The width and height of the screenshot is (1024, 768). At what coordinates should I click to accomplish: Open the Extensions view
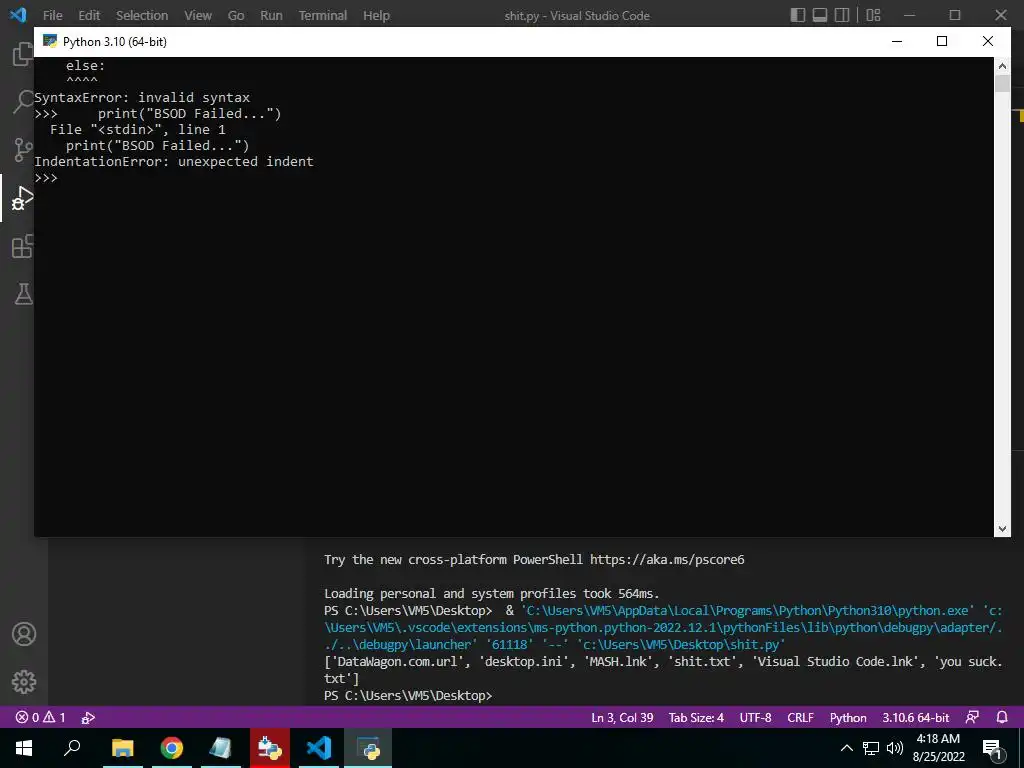pos(23,246)
